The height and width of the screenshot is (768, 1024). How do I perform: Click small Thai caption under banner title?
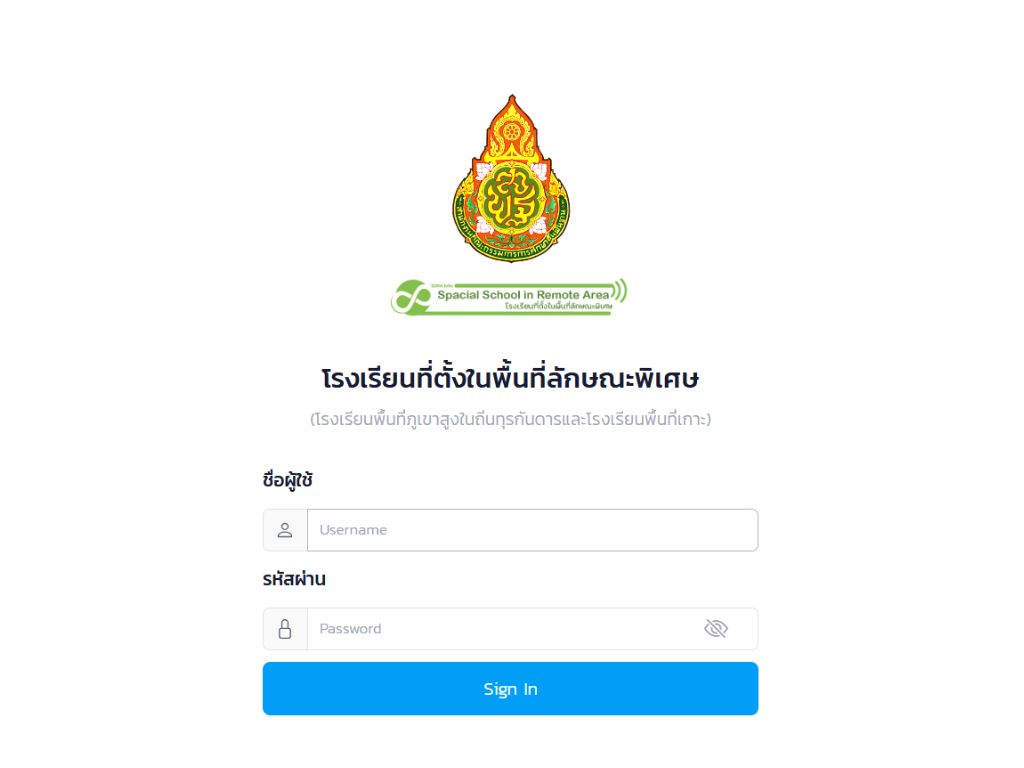[558, 306]
